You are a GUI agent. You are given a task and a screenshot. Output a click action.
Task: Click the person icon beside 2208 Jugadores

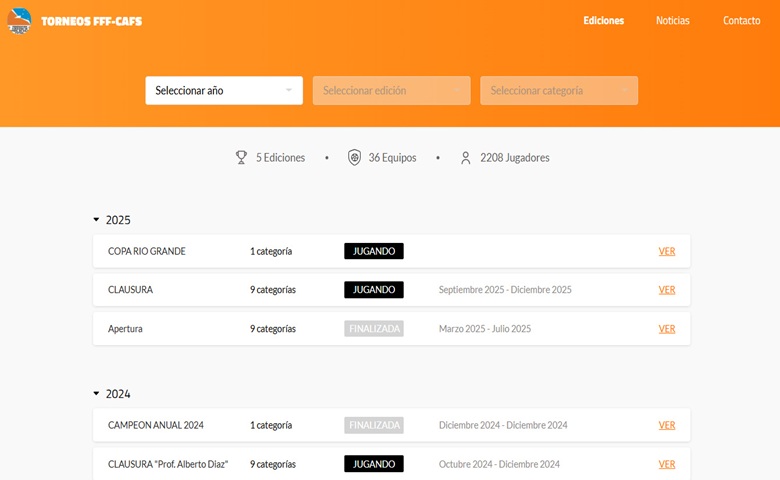tap(466, 158)
